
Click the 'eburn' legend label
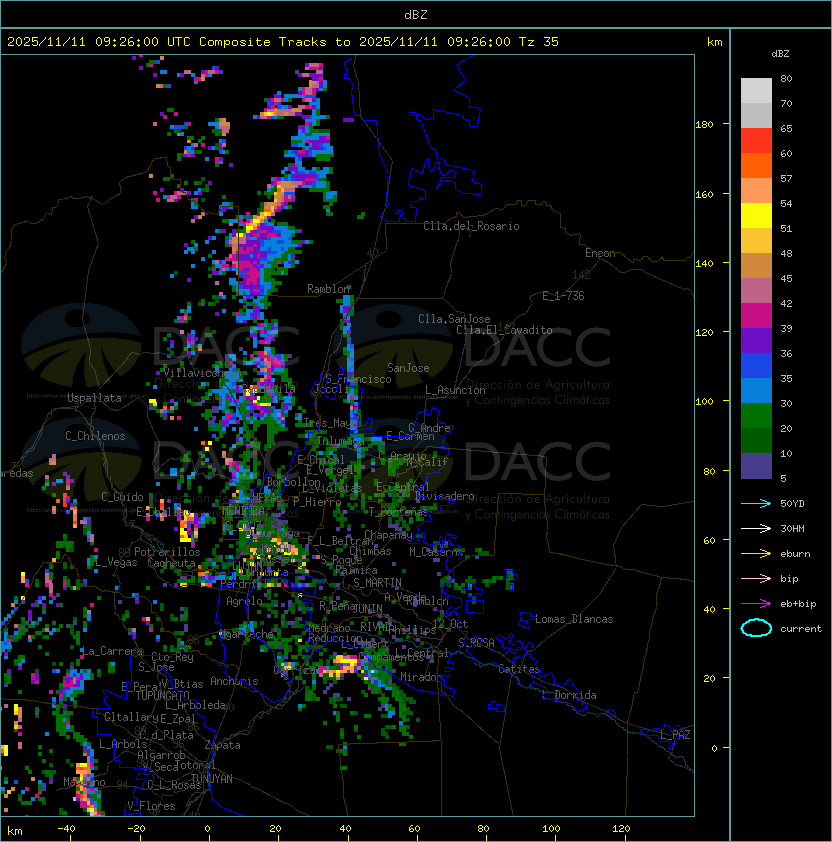pos(795,554)
